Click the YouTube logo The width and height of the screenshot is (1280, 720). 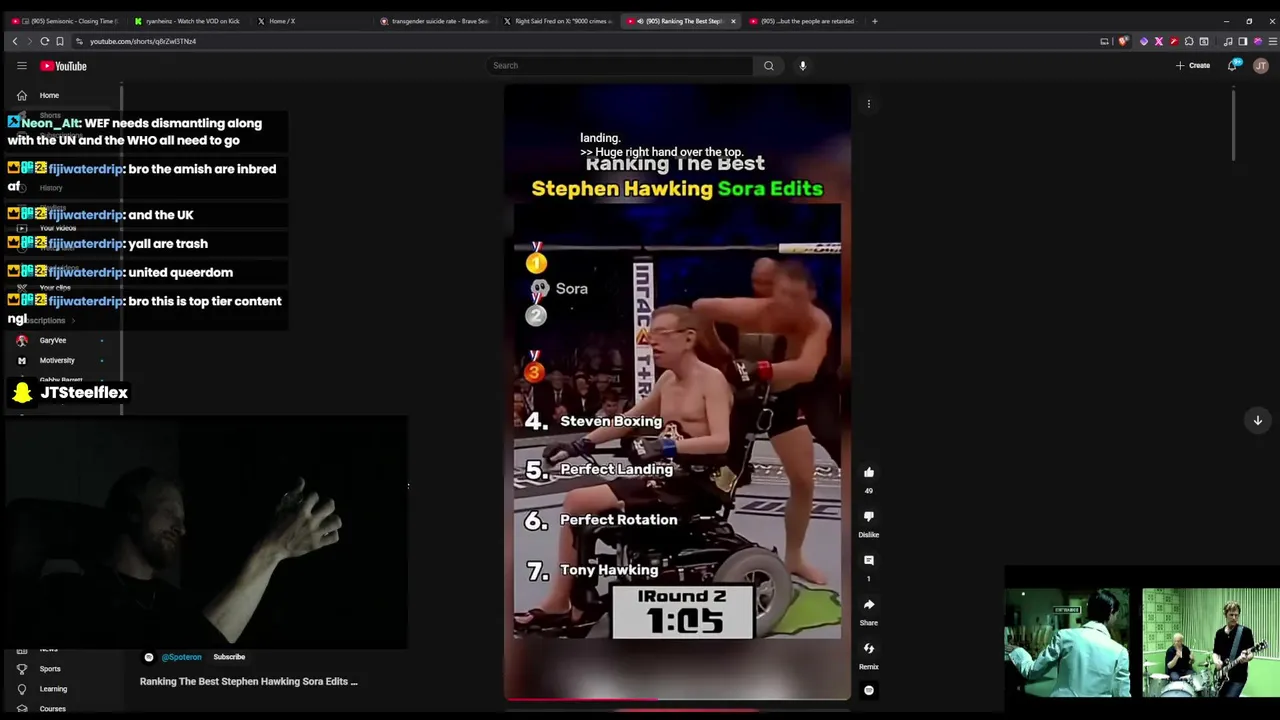[64, 66]
